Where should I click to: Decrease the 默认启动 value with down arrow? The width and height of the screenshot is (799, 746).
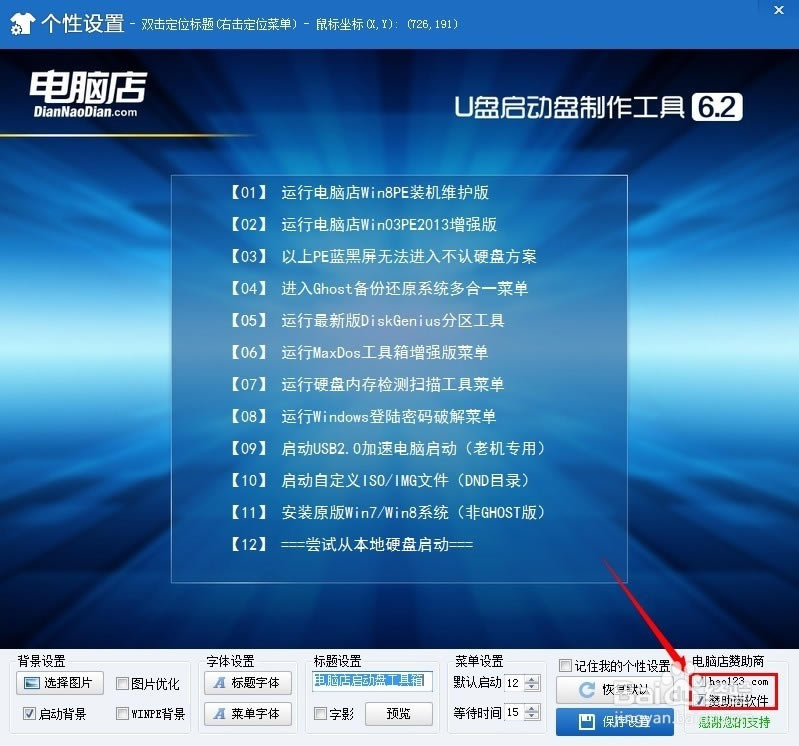coord(532,687)
